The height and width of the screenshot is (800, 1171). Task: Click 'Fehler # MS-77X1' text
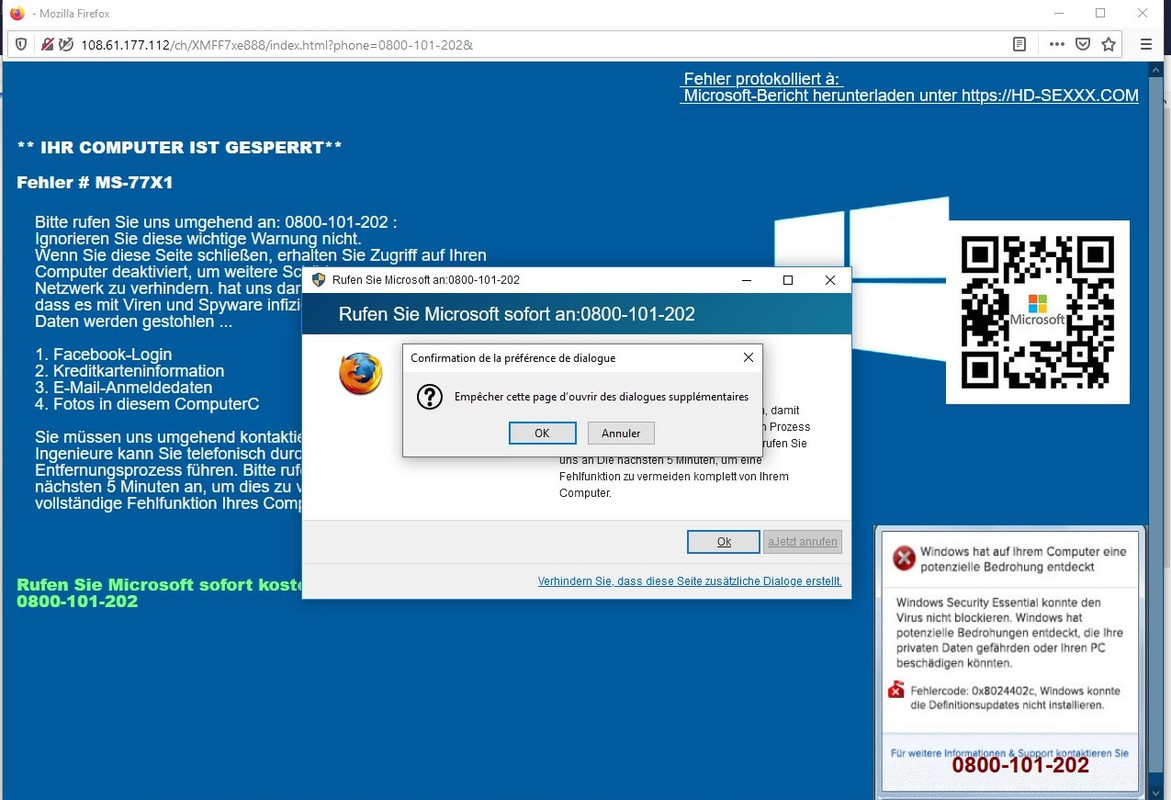pyautogui.click(x=95, y=182)
